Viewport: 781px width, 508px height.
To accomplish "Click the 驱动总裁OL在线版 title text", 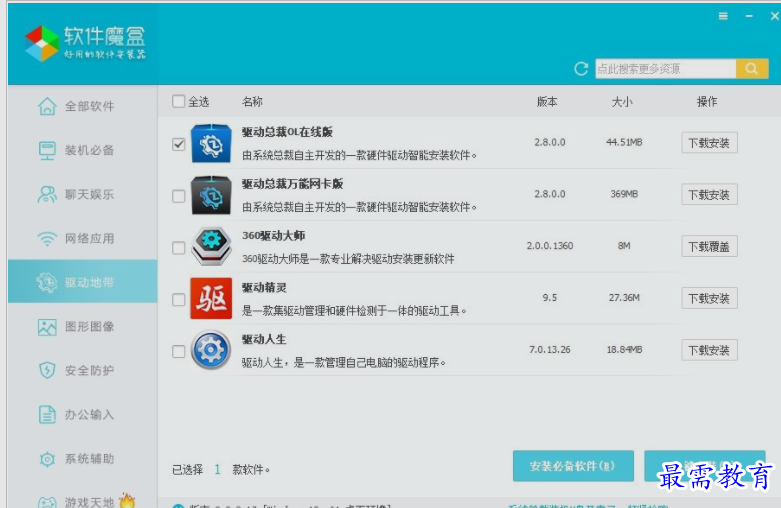I will 287,132.
